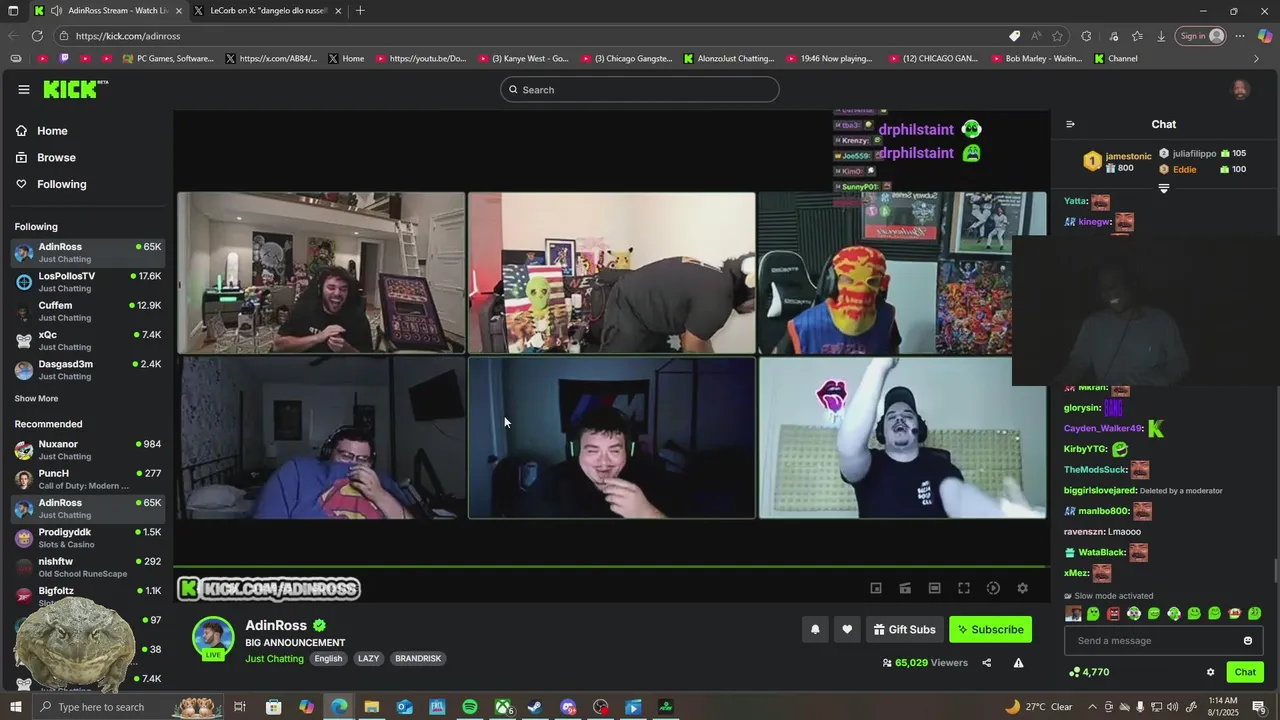Click the report warning triangle icon
Screen dimensions: 1280x720
point(1018,662)
